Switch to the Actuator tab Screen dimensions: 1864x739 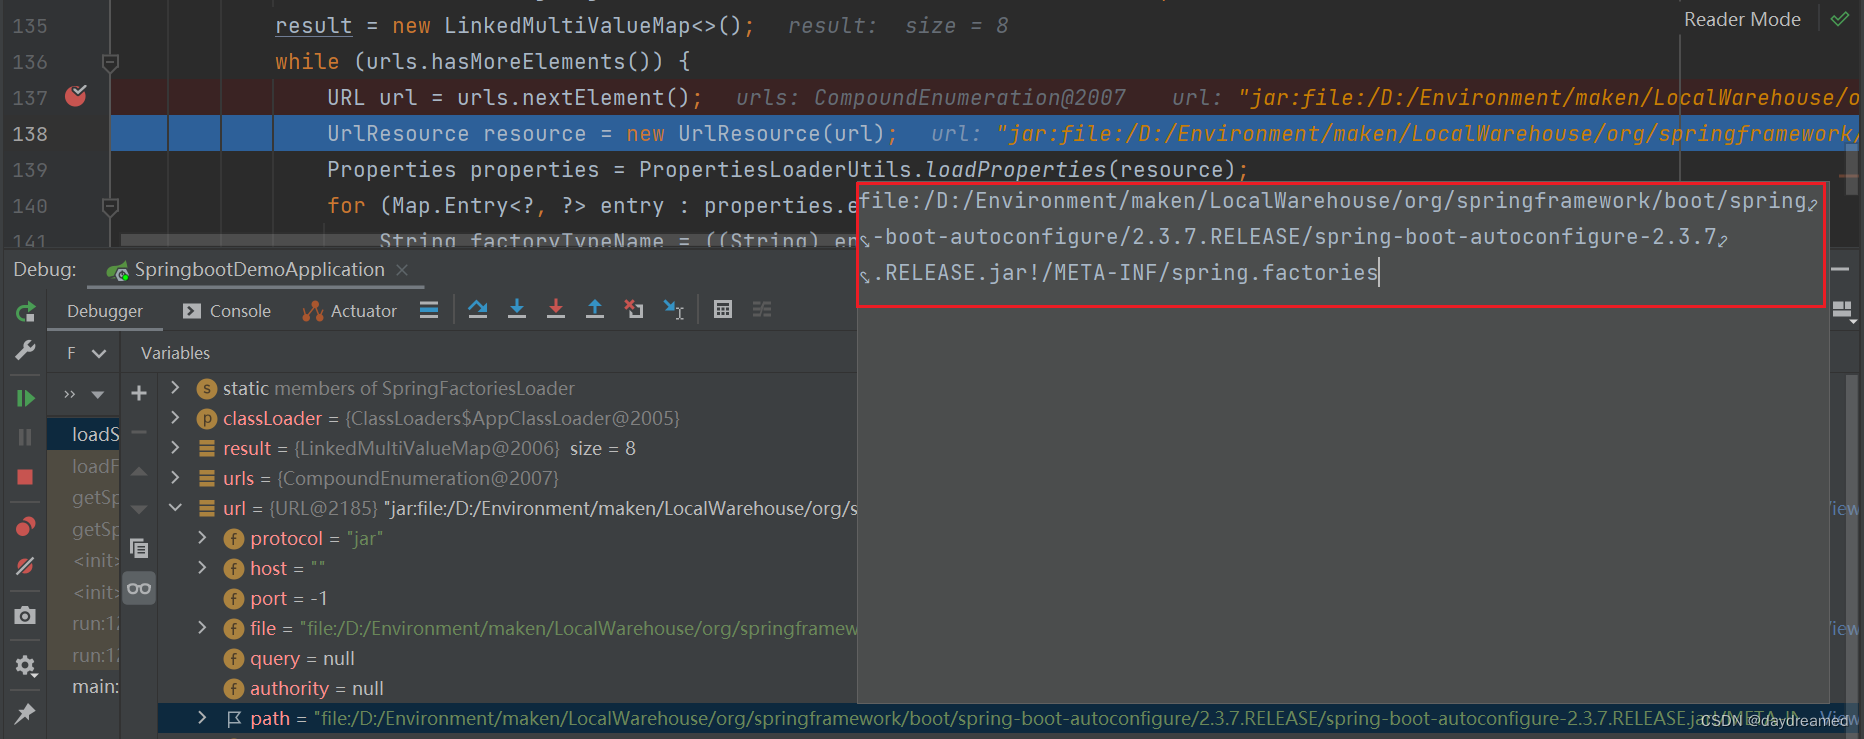point(350,311)
